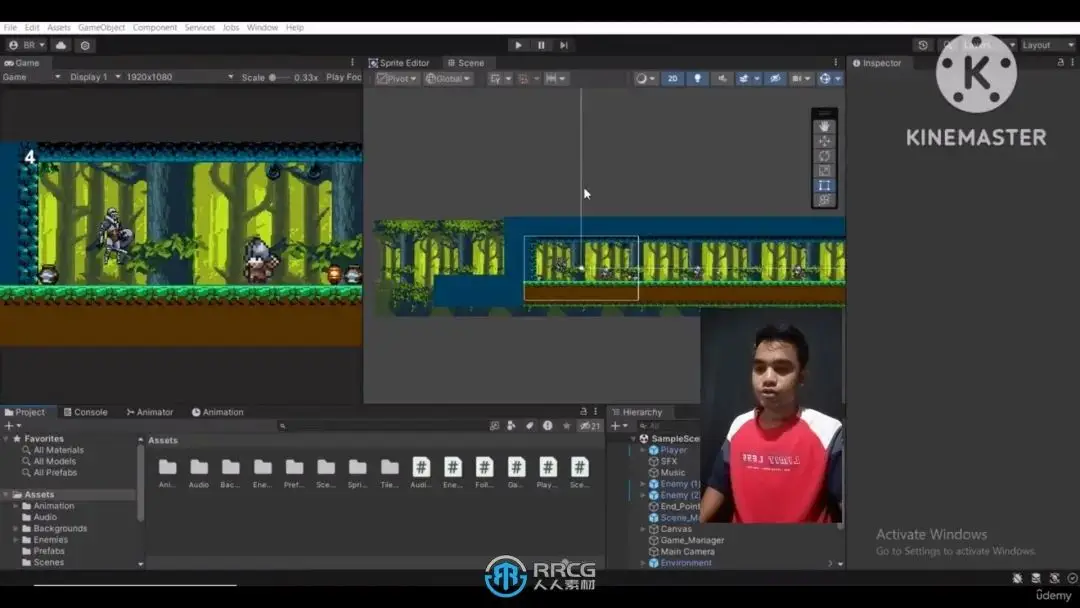Click the Pause button
Viewport: 1080px width, 608px height.
click(541, 45)
